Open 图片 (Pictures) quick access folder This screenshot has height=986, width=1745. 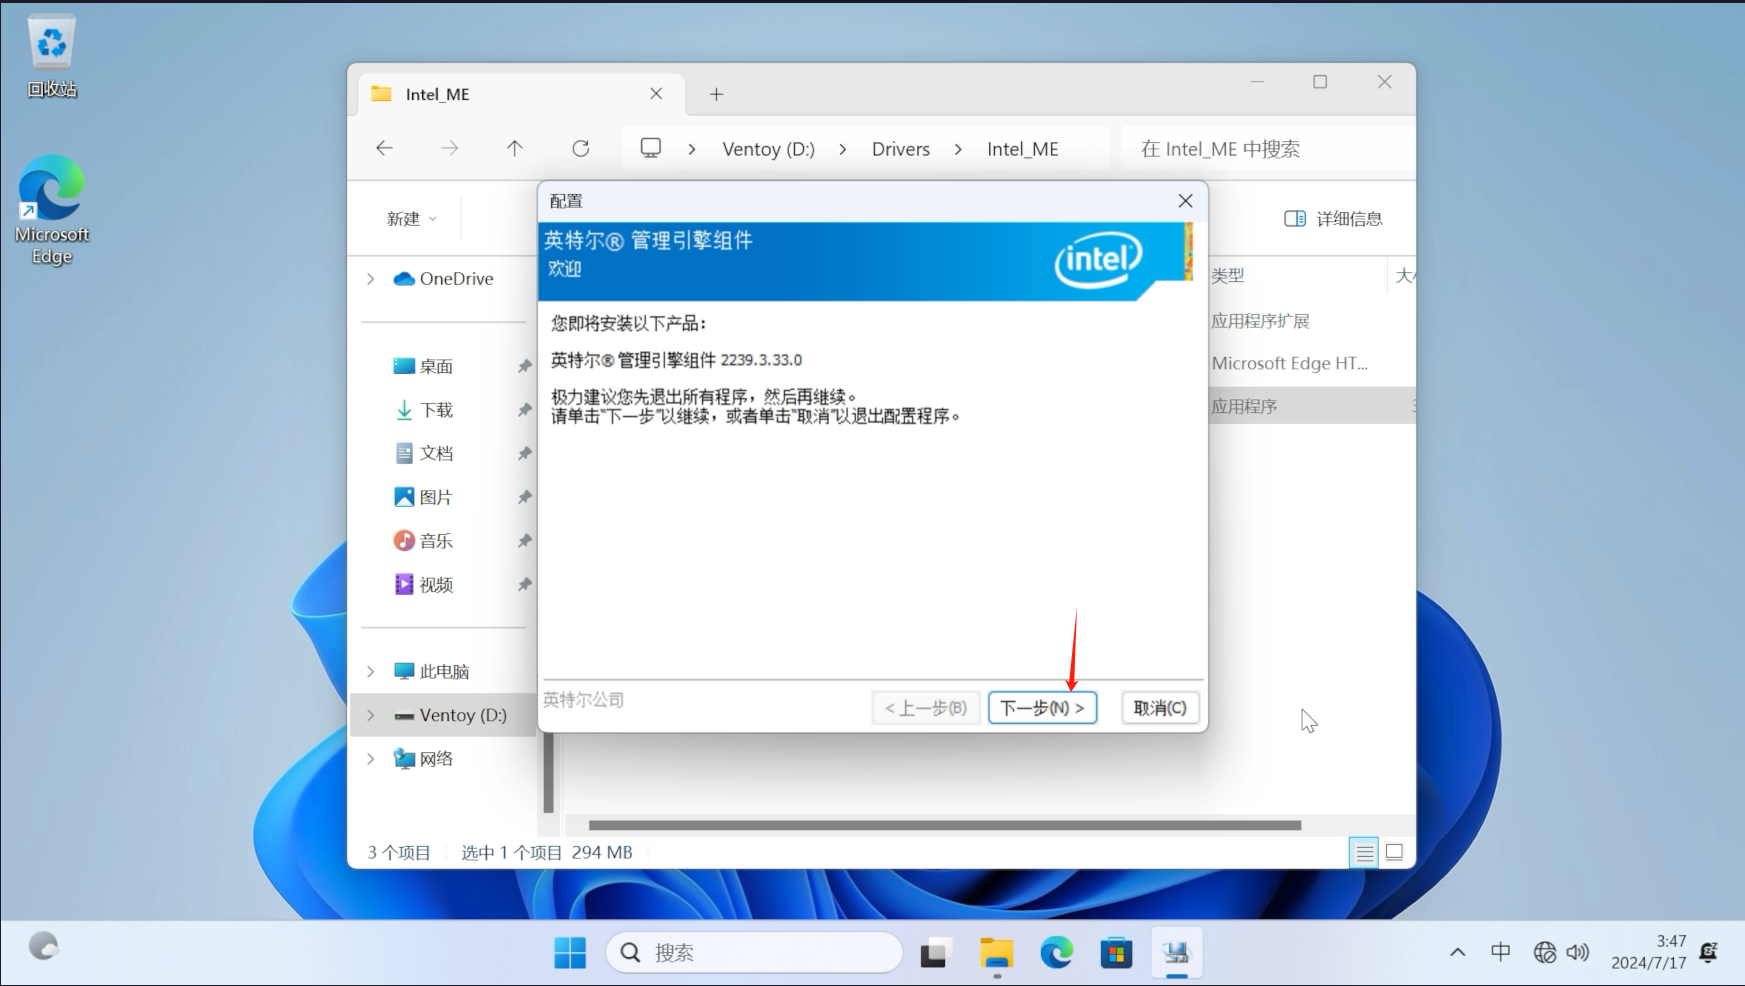click(424, 497)
